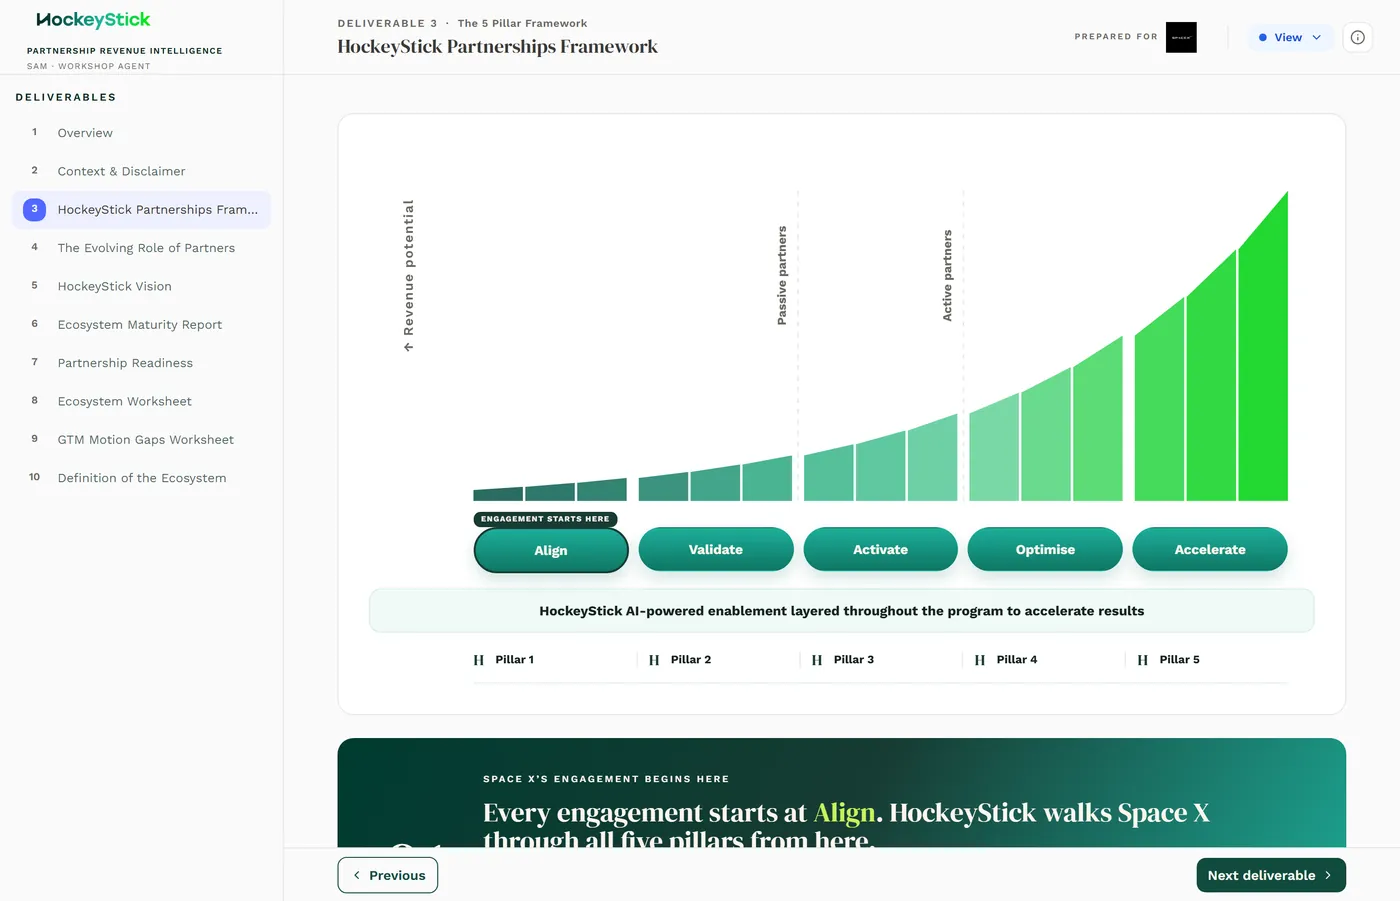Click the H icon beside Pillar 4

point(980,660)
